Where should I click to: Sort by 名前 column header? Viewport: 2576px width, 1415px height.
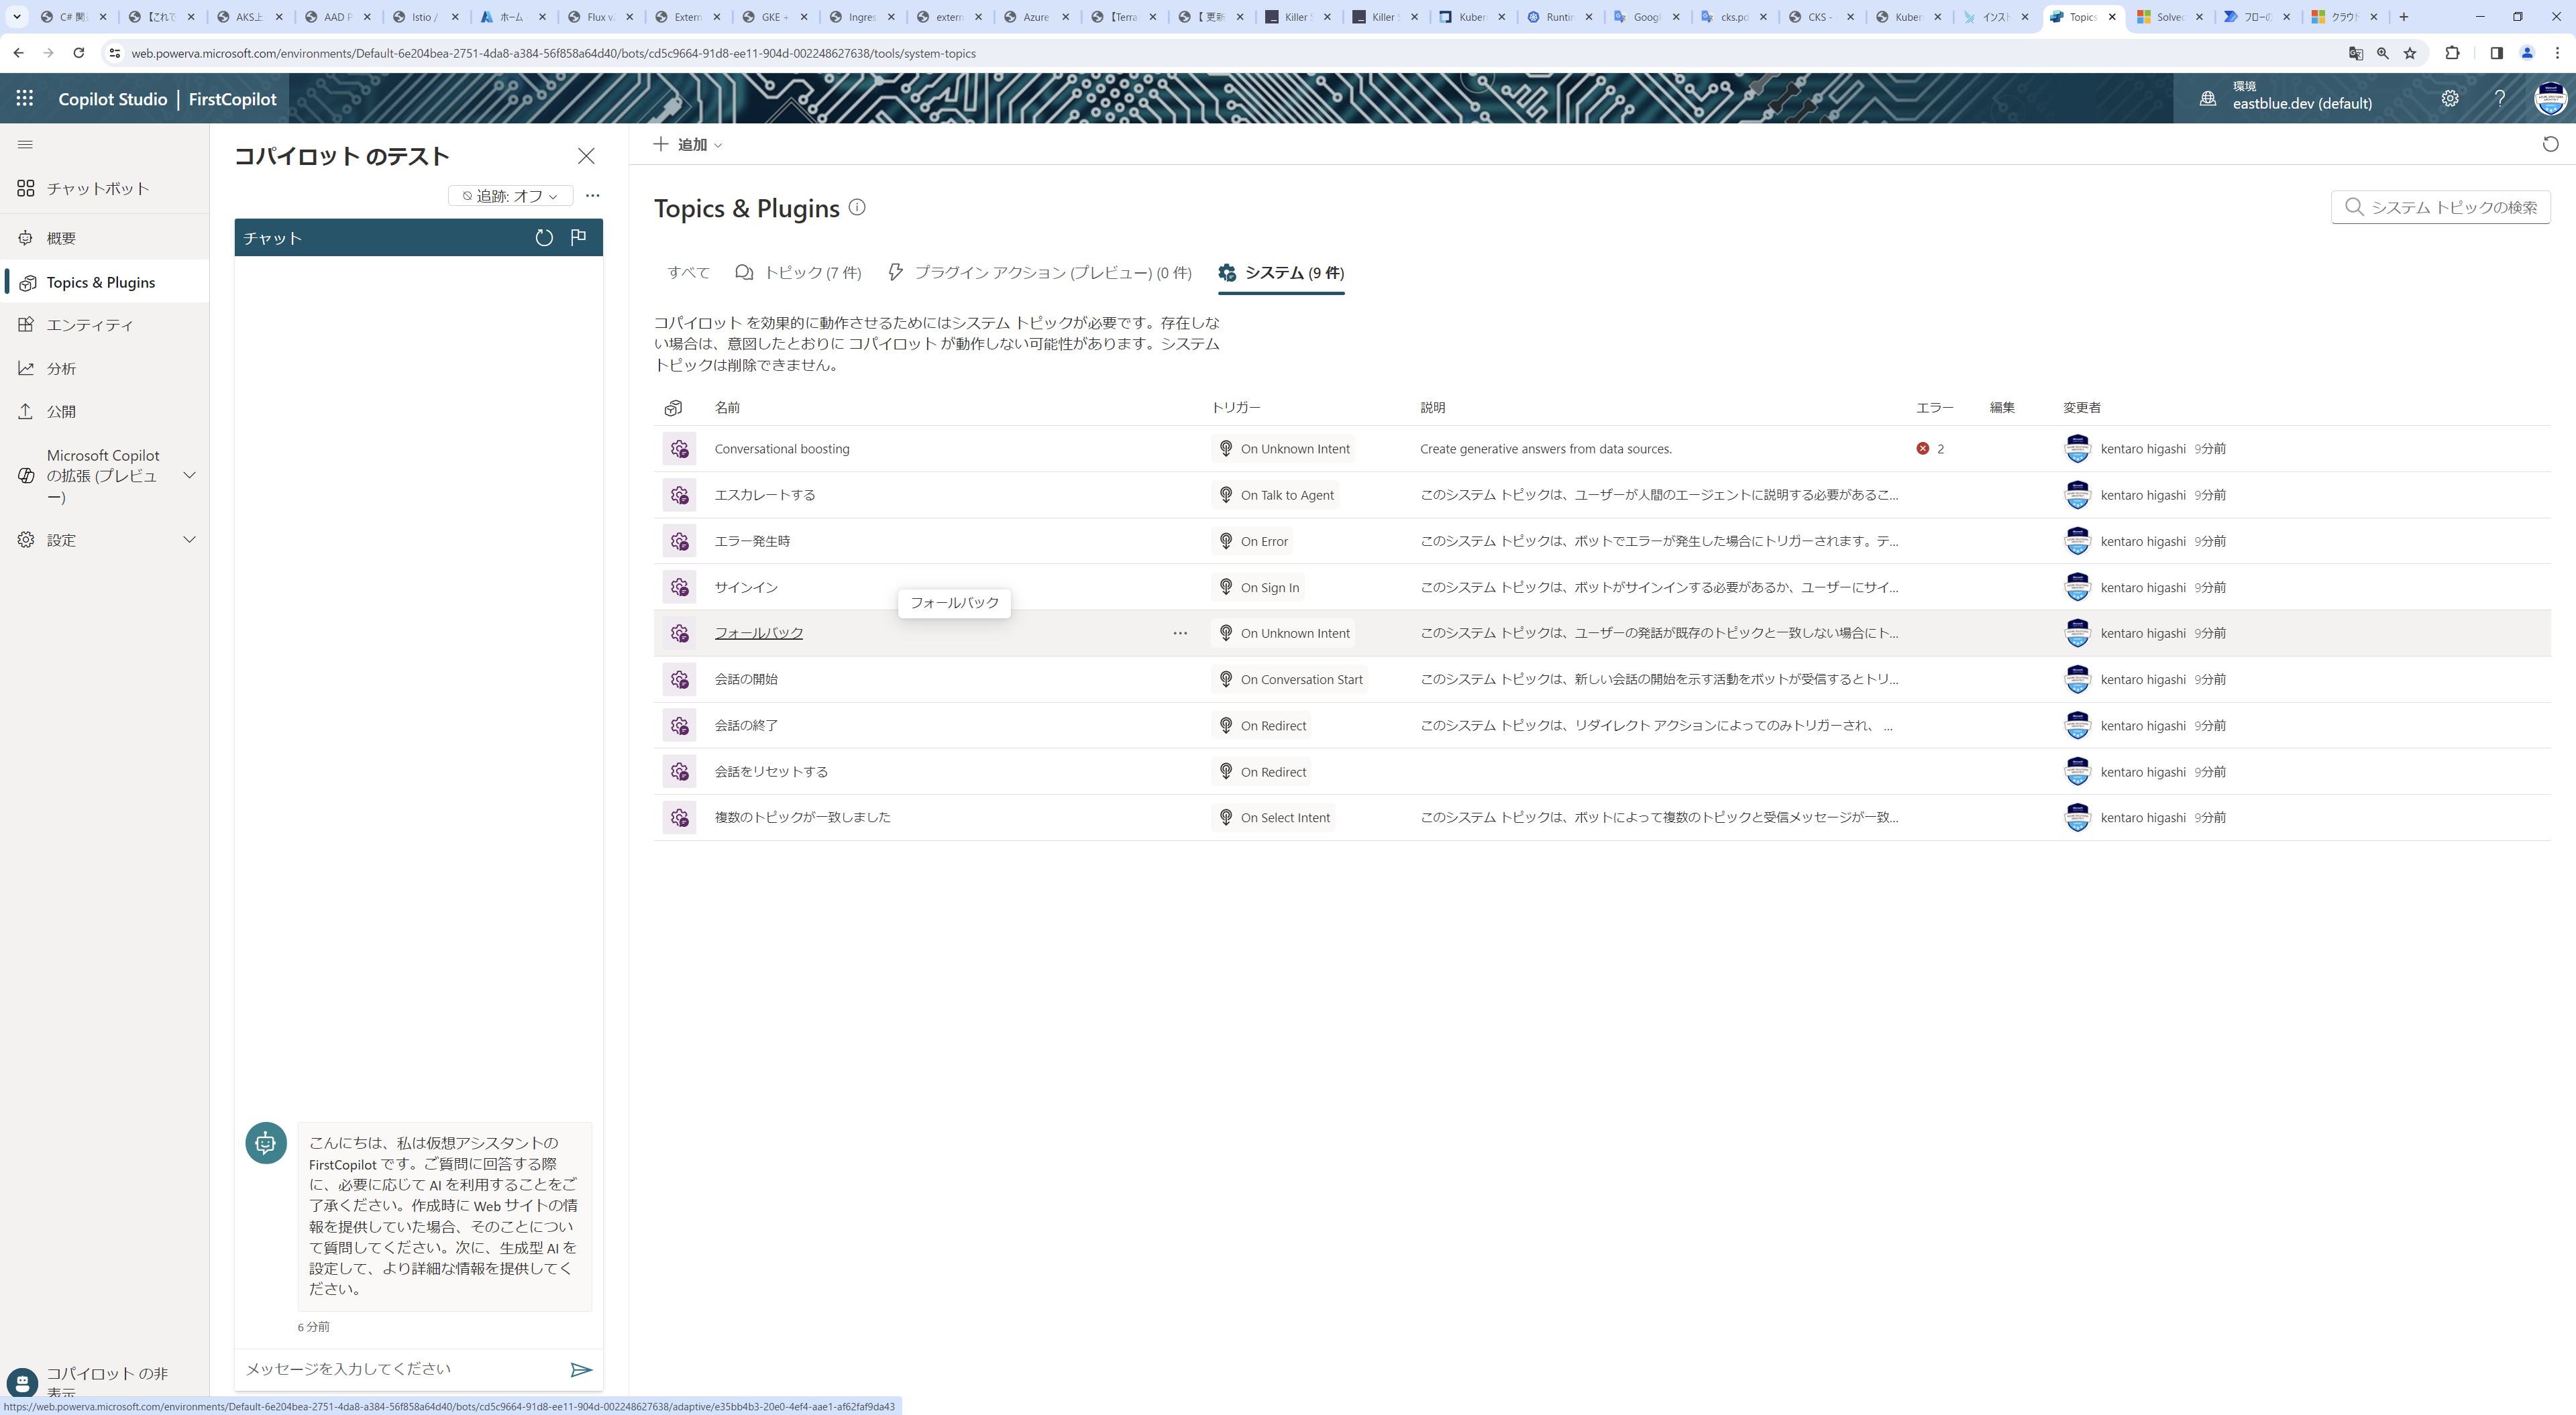click(727, 408)
